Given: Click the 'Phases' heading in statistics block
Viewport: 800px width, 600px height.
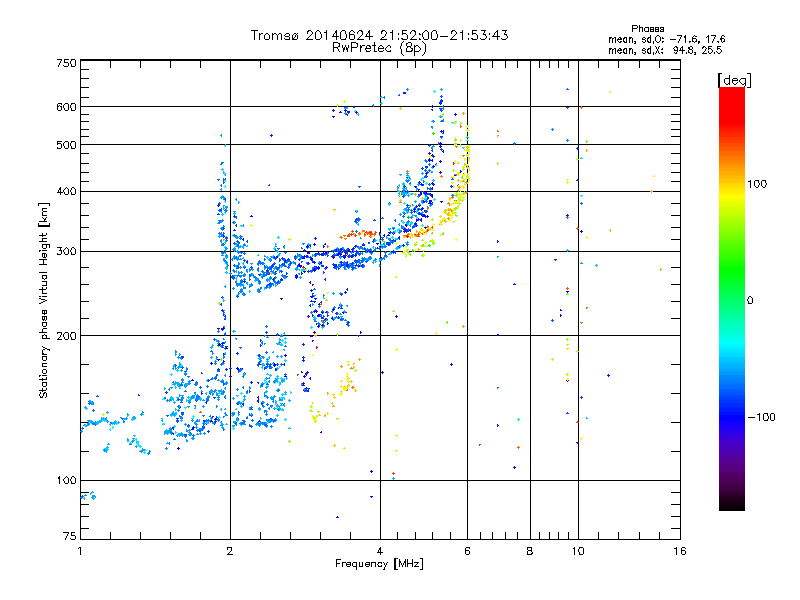Looking at the screenshot, I should coord(647,29).
